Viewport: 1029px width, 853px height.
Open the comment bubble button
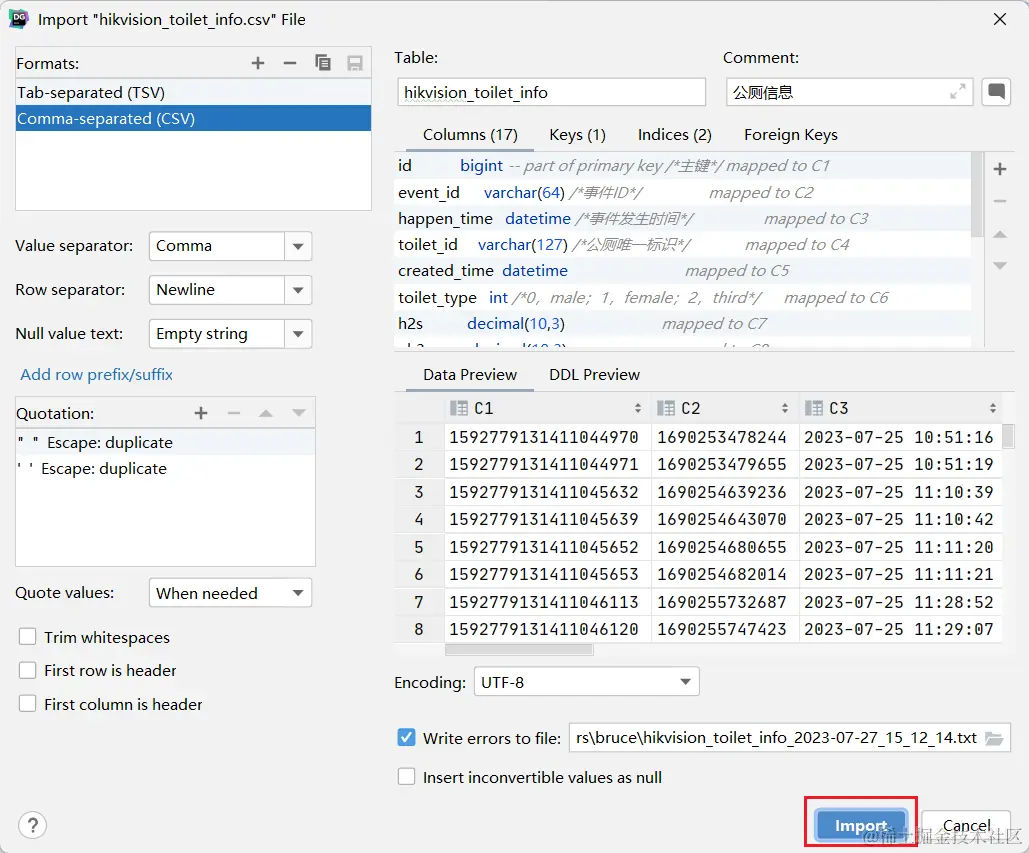pyautogui.click(x=996, y=91)
